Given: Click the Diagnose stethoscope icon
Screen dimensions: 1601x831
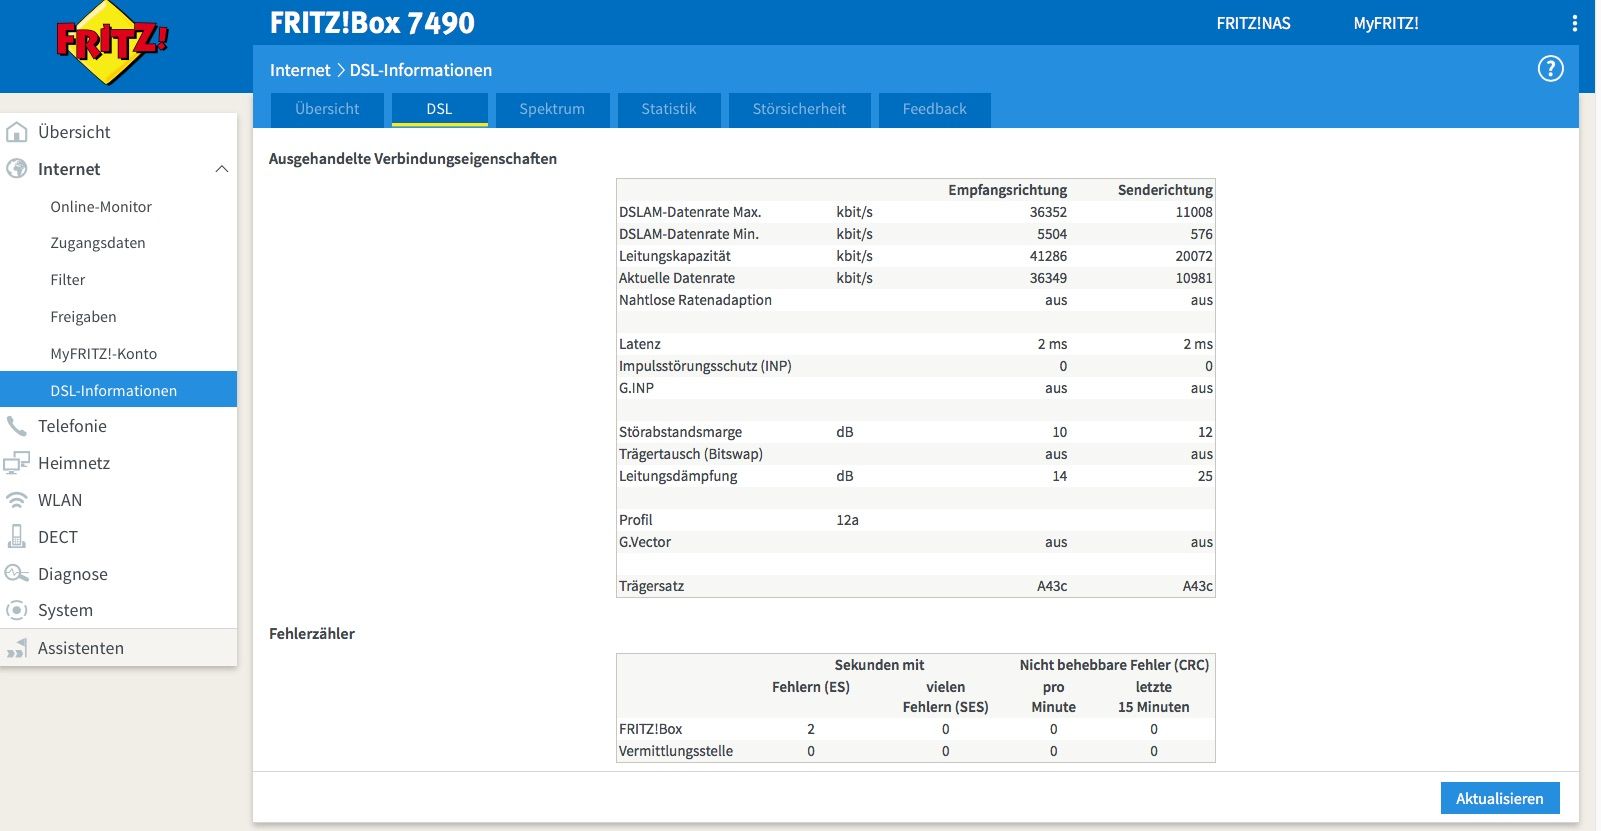Looking at the screenshot, I should 17,574.
